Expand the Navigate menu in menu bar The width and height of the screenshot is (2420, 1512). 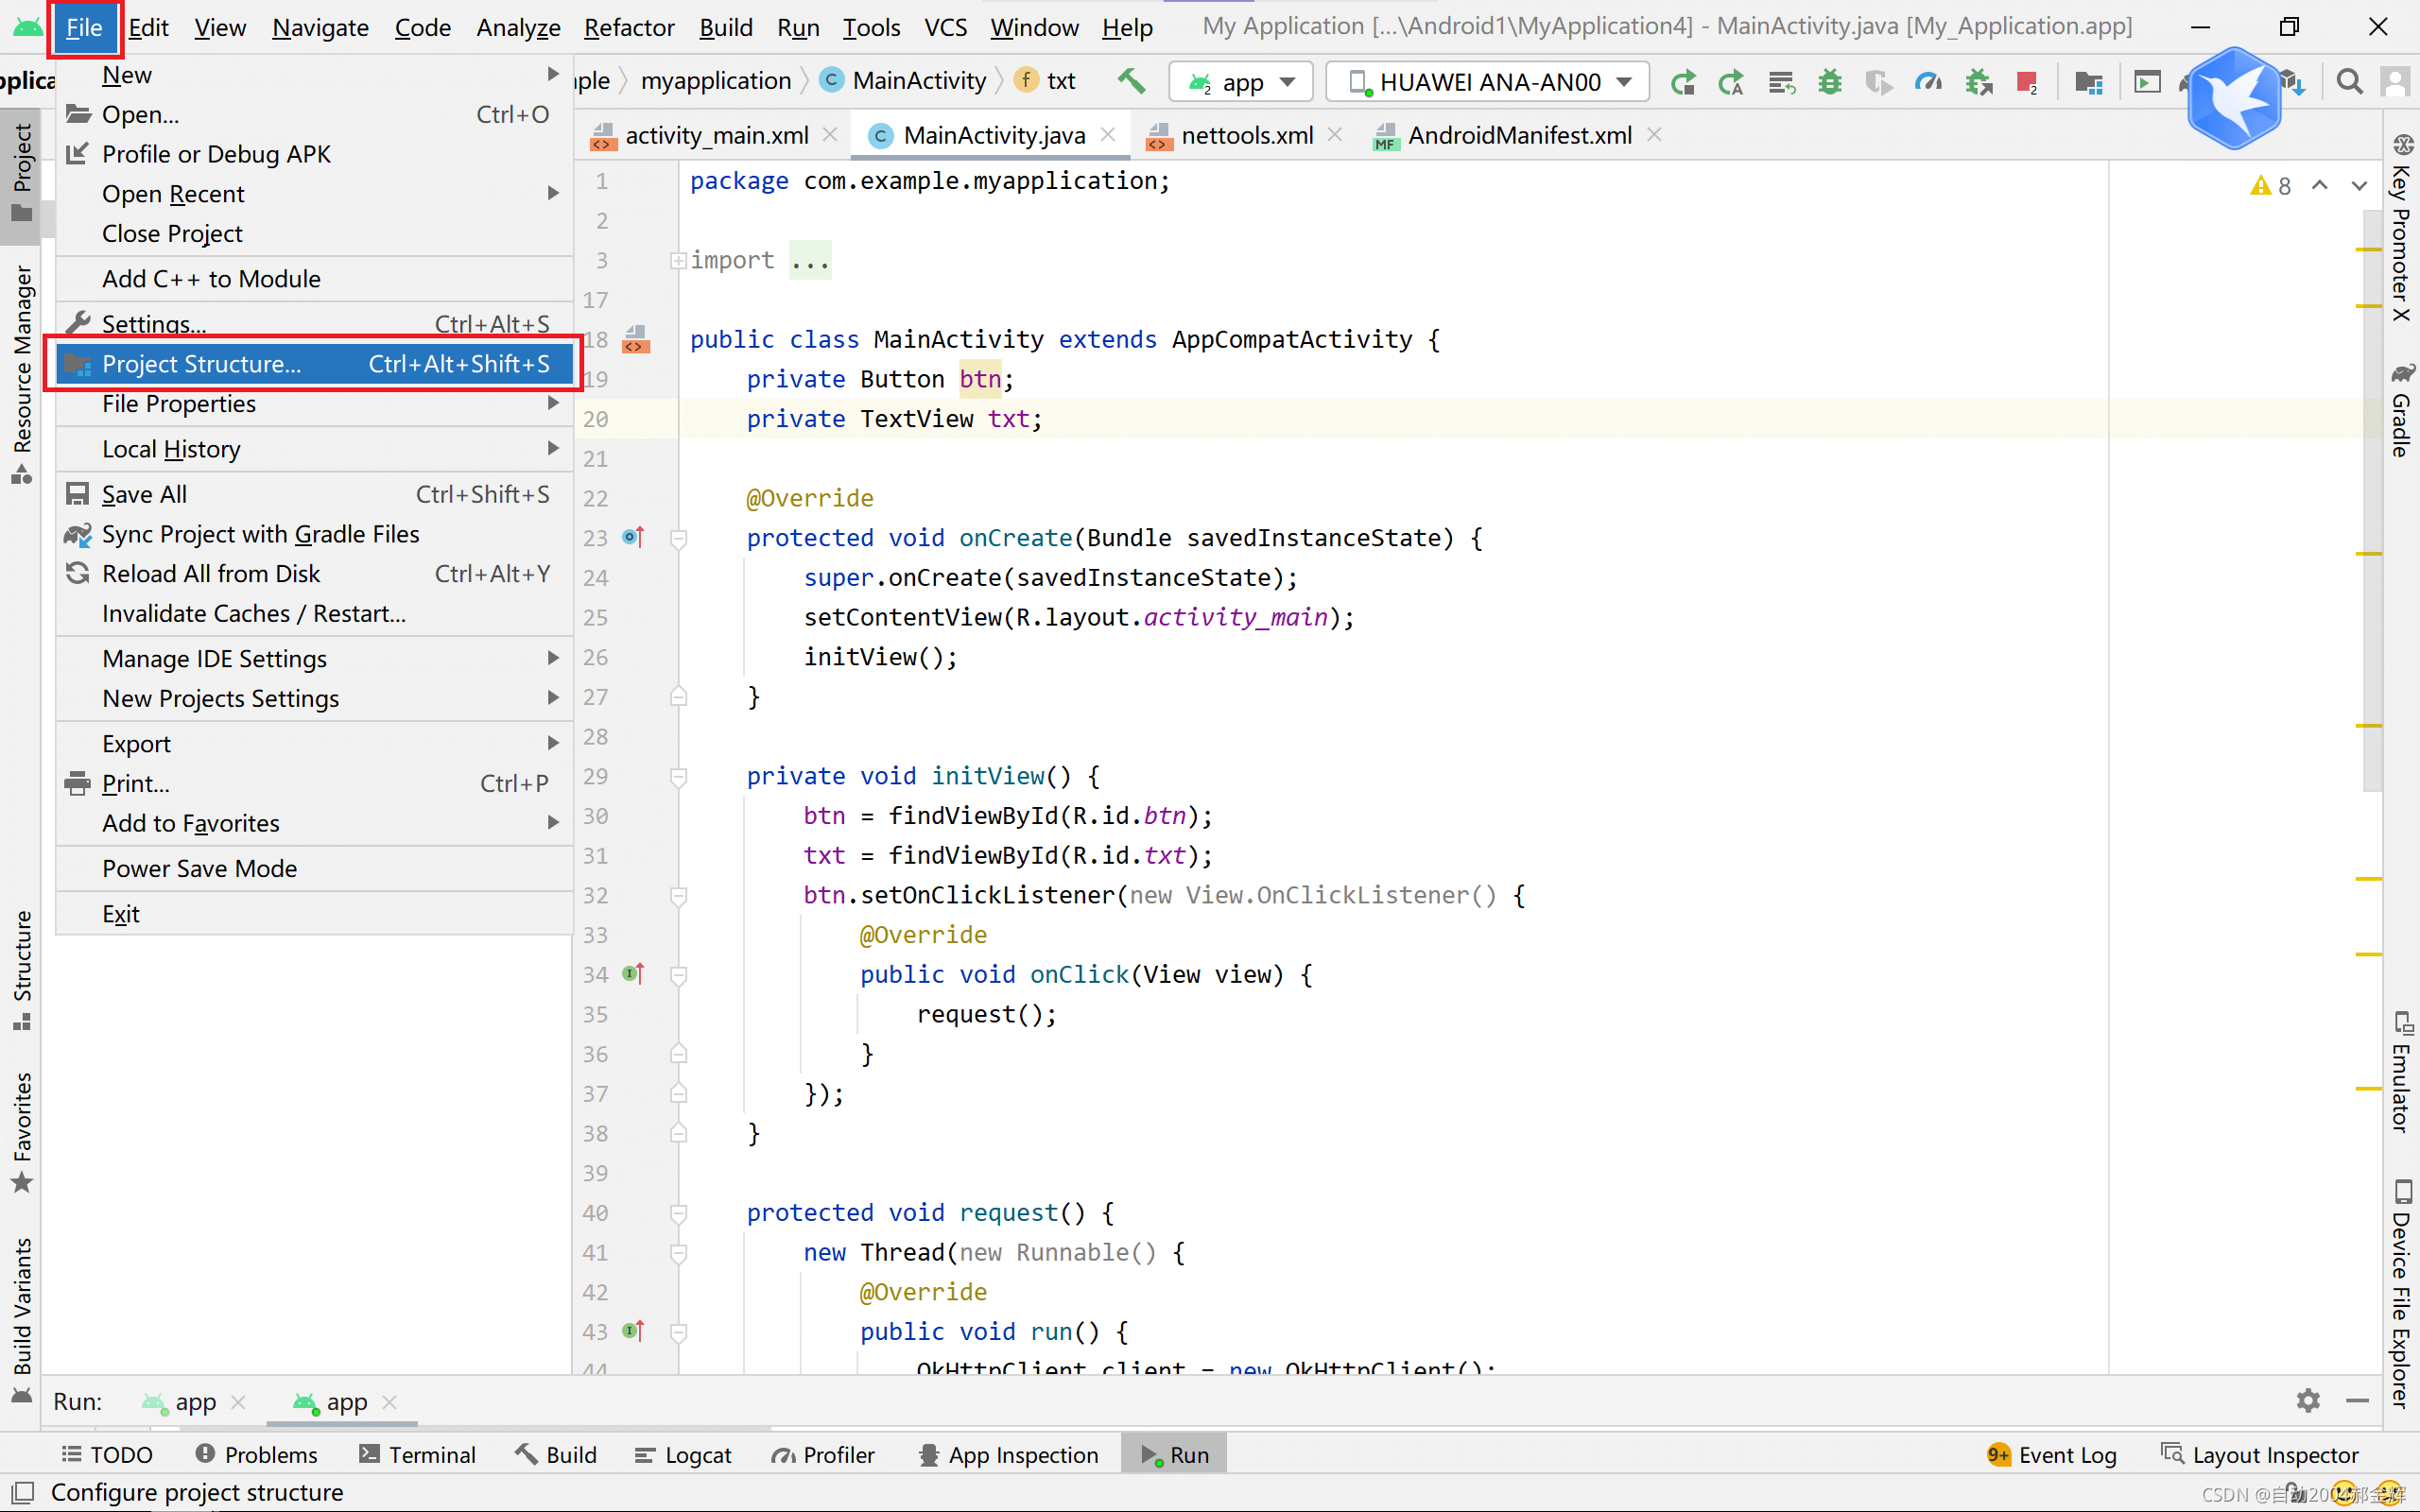click(x=320, y=27)
